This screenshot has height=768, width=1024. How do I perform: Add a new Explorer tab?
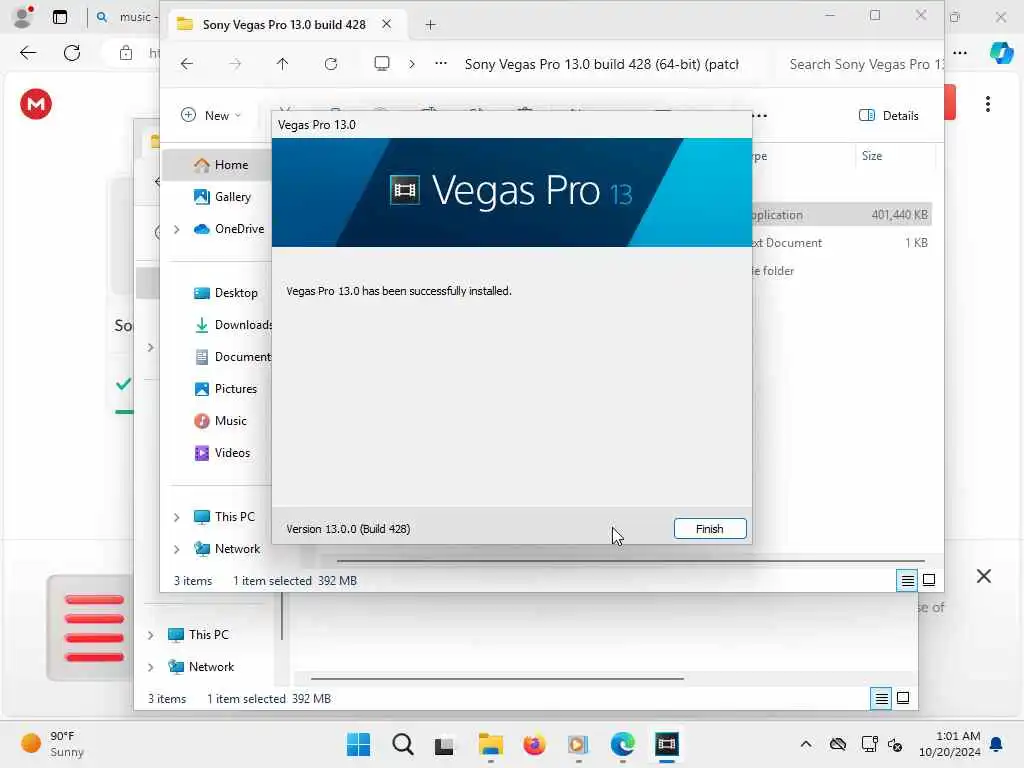pos(430,25)
